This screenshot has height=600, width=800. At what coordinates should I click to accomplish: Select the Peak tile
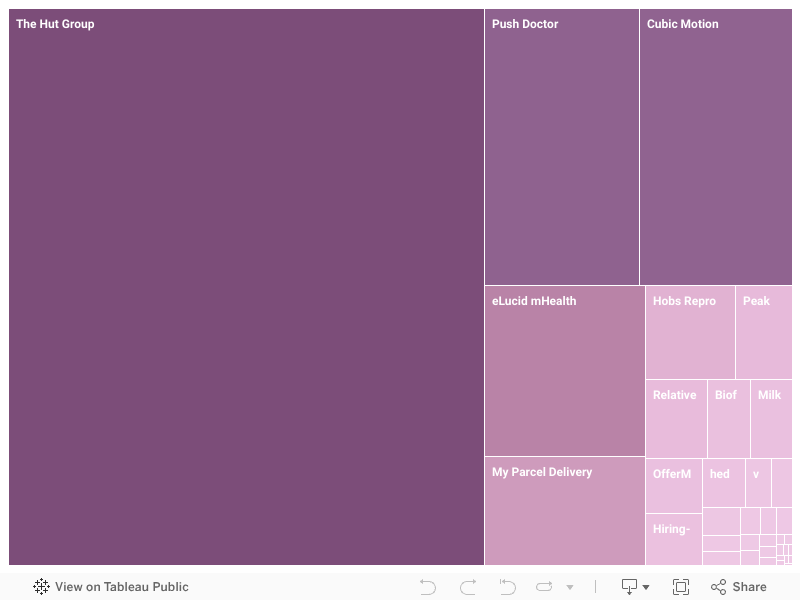coord(764,332)
